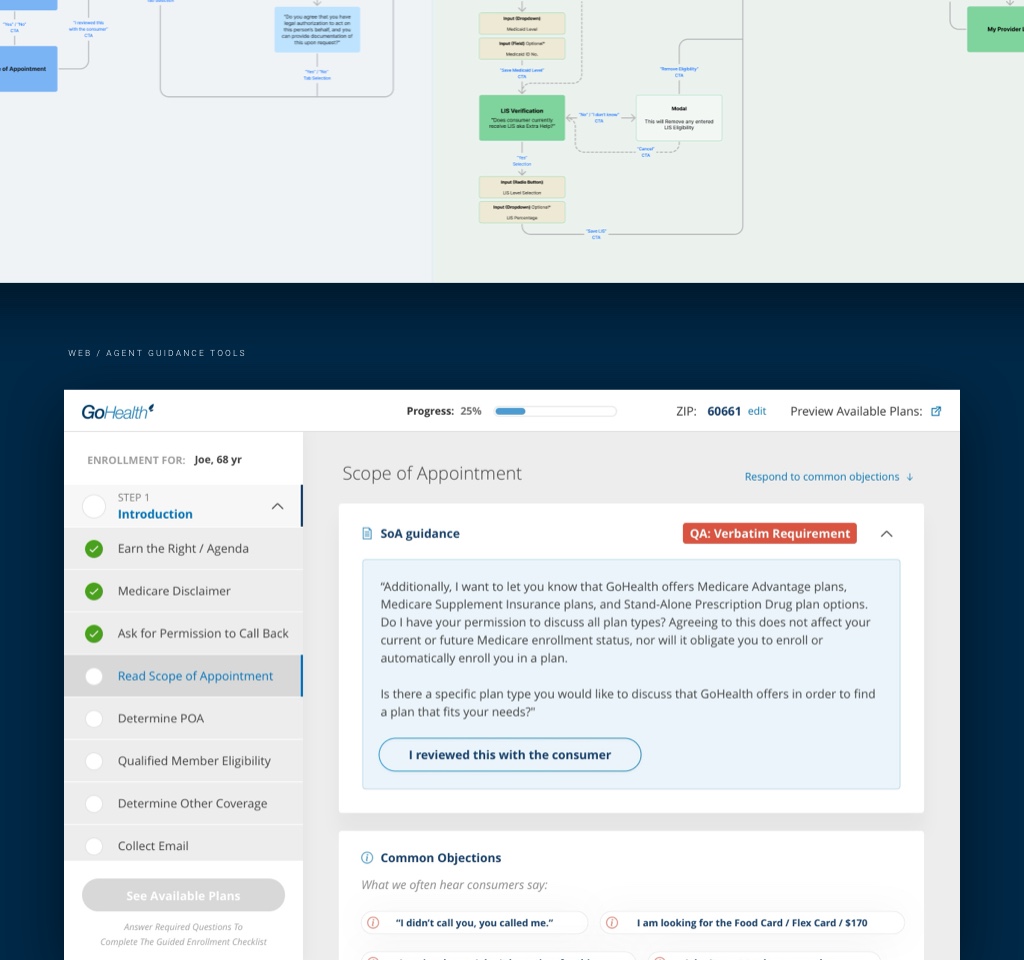Click the blue "of Appointment" flowchart node
Image resolution: width=1024 pixels, height=960 pixels.
(29, 69)
